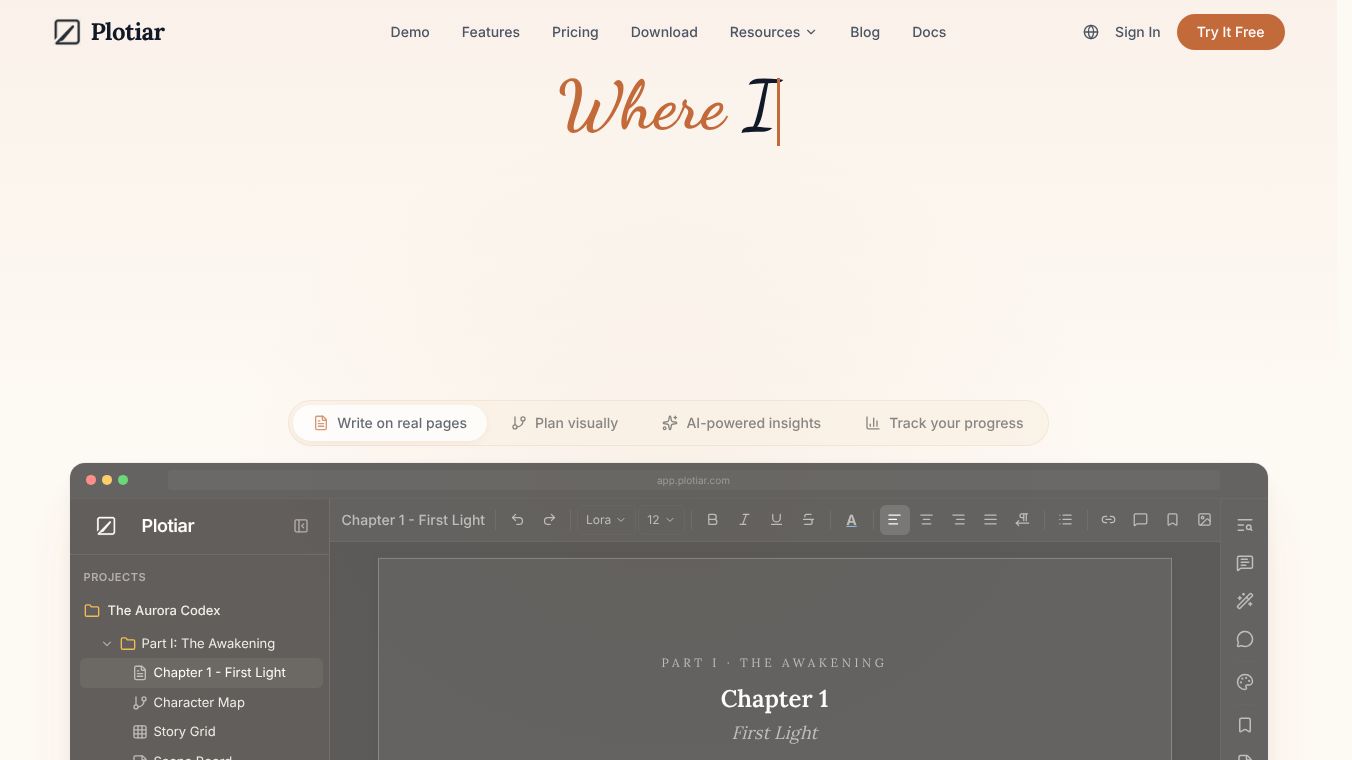Open the Resources menu
This screenshot has height=760, width=1352.
click(x=773, y=32)
